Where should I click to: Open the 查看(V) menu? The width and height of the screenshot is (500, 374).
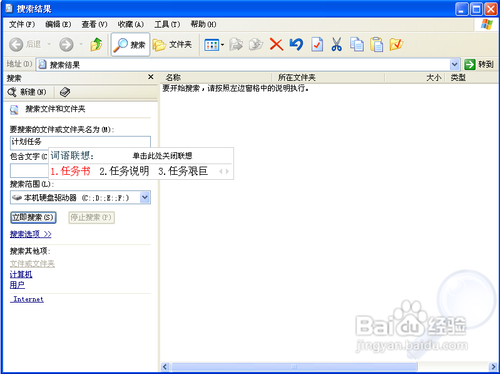click(95, 24)
